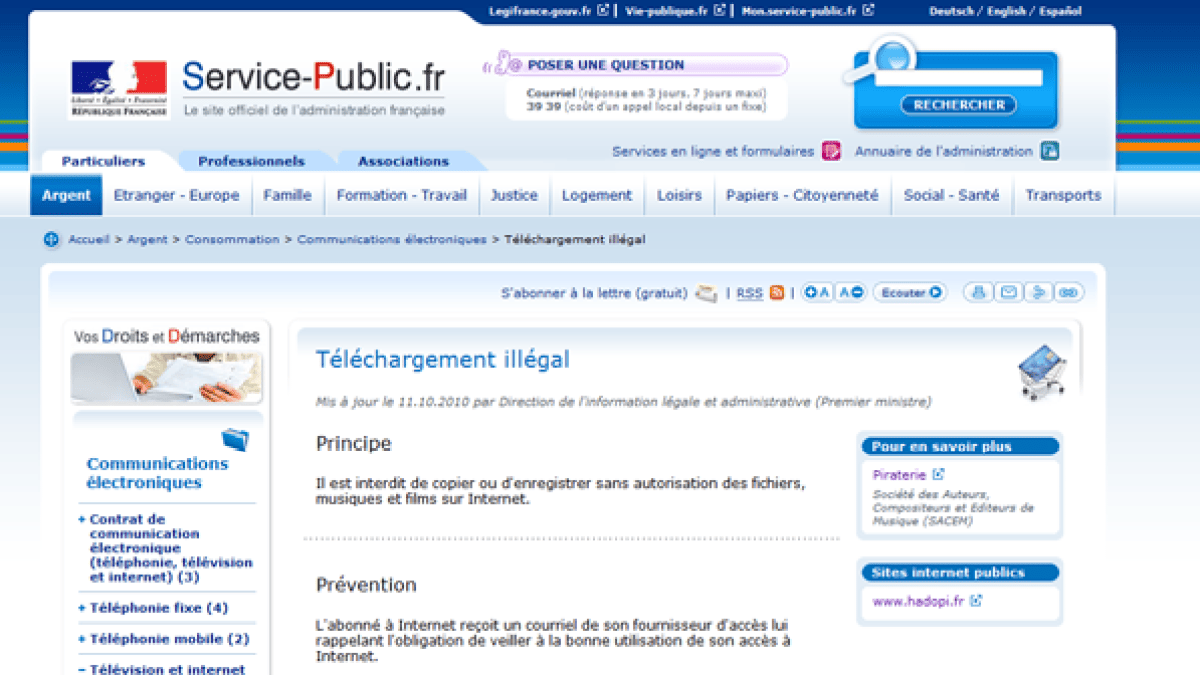Screen dimensions: 1200x675
Task: Click the breadcrumb home circle icon
Action: pyautogui.click(x=51, y=240)
